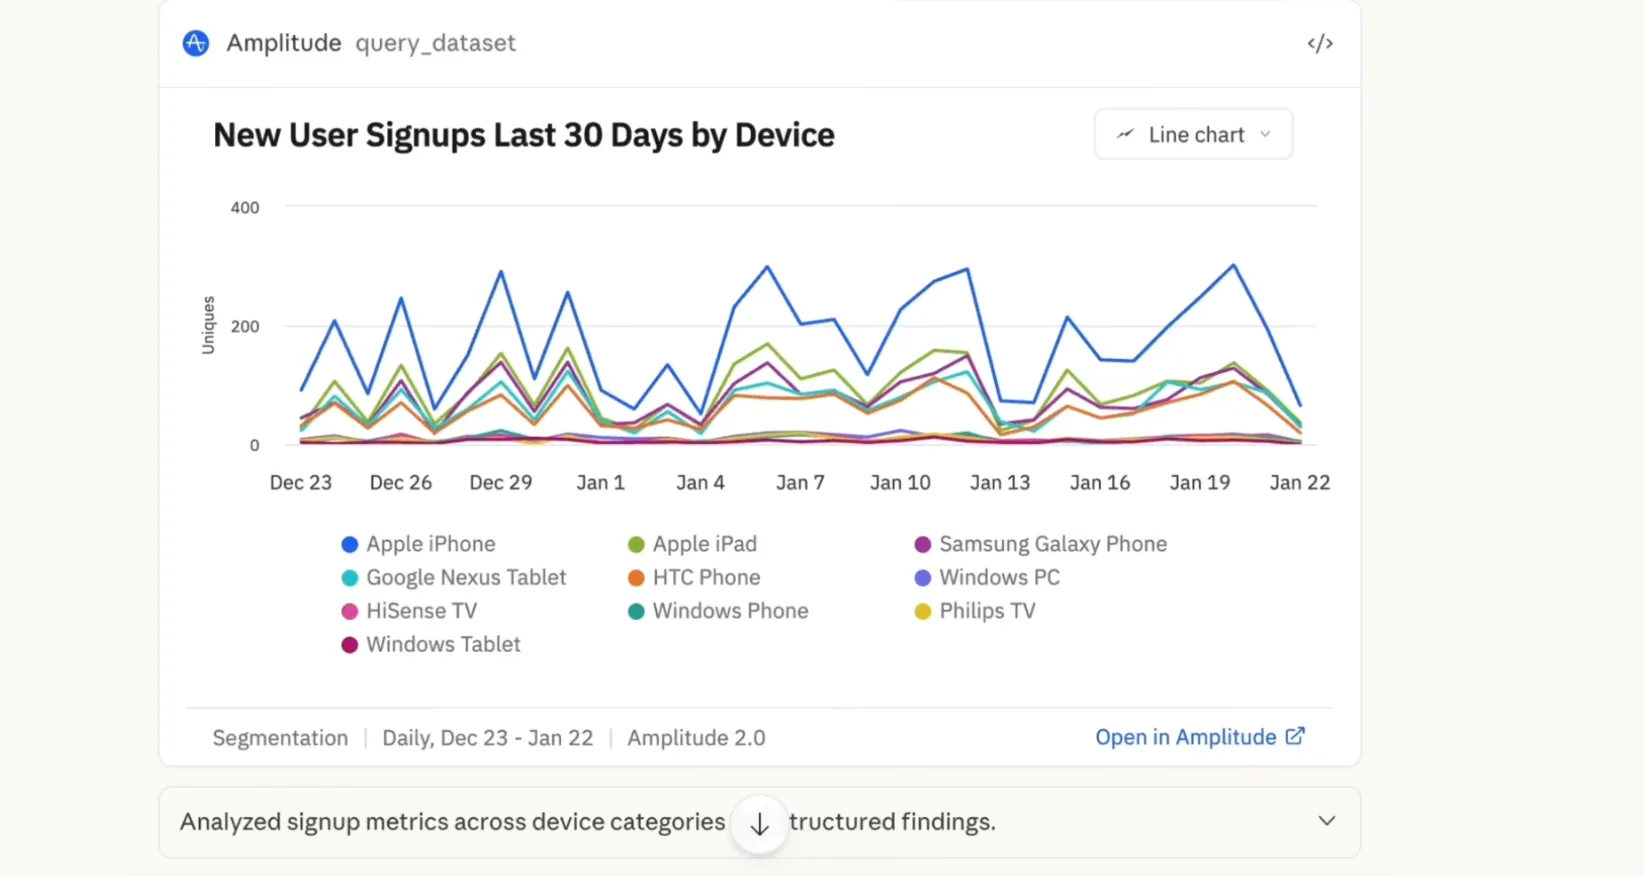The height and width of the screenshot is (876, 1644).
Task: Click the yellow Philips TV color dot
Action: tap(923, 612)
